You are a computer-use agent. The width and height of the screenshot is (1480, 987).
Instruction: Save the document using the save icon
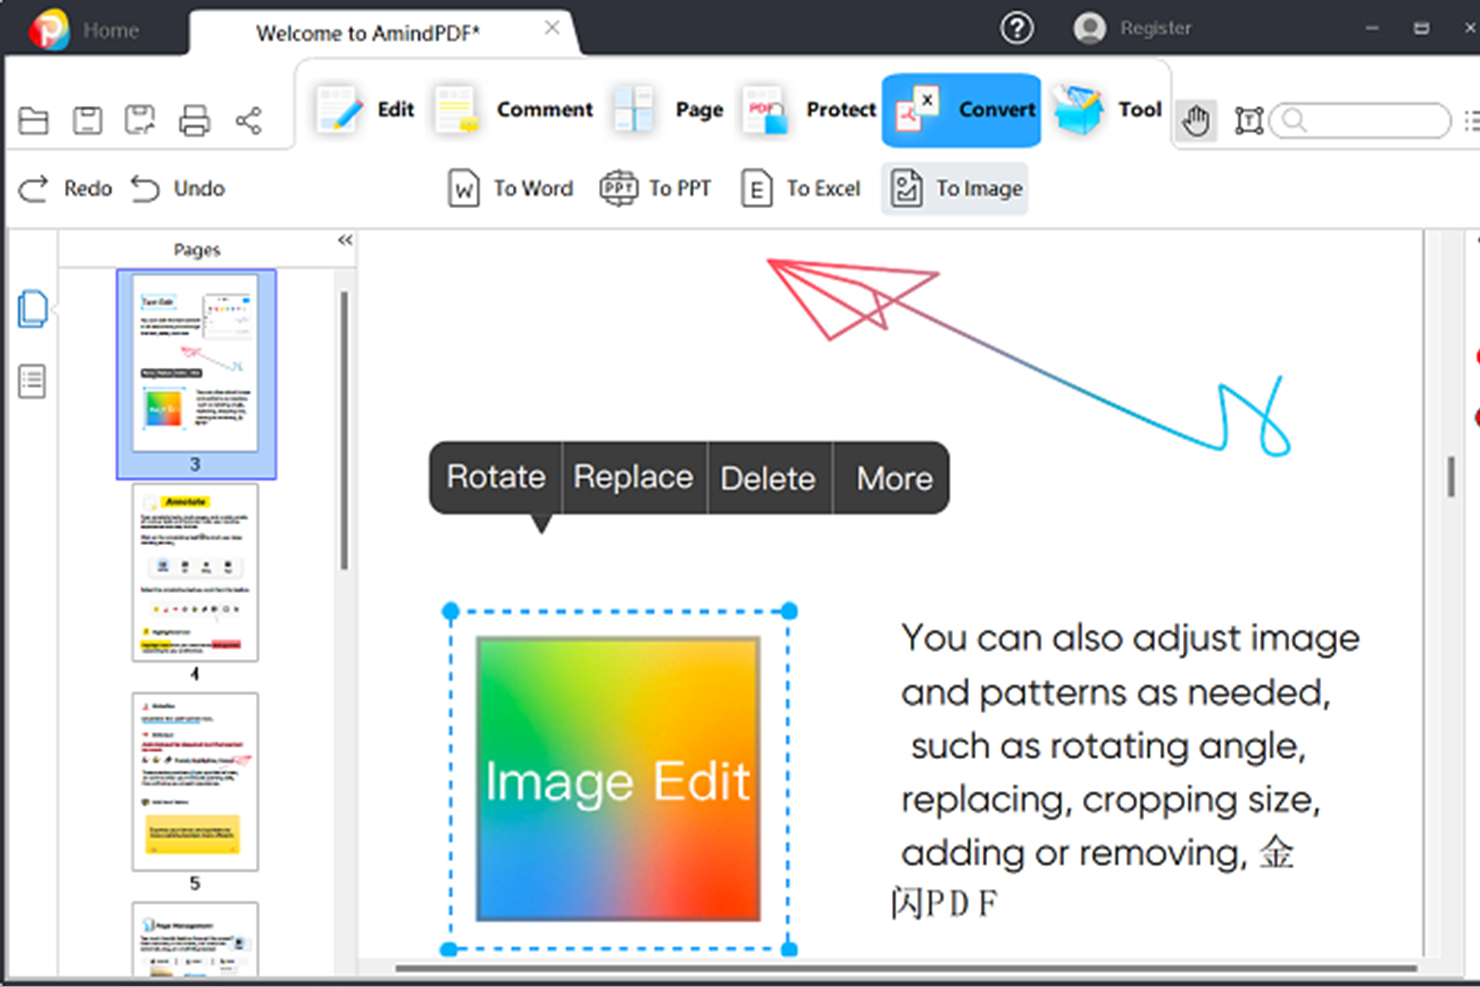[87, 120]
